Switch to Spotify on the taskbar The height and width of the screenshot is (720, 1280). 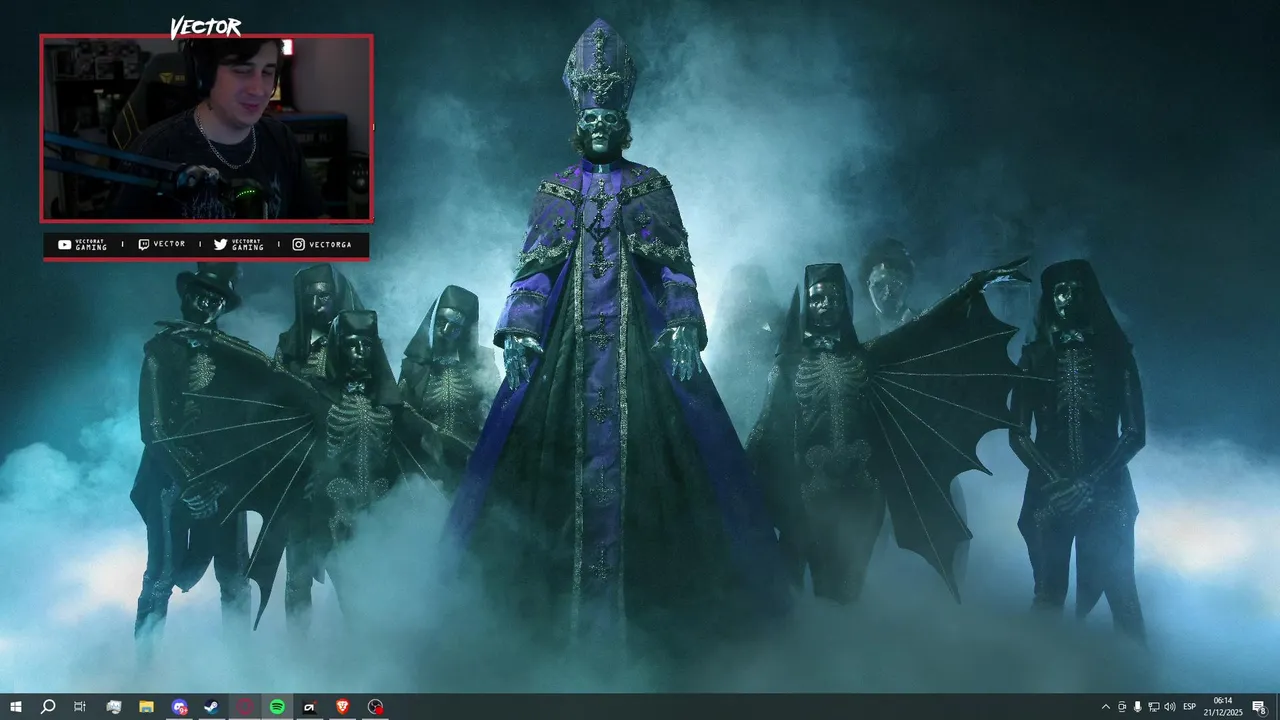(277, 707)
